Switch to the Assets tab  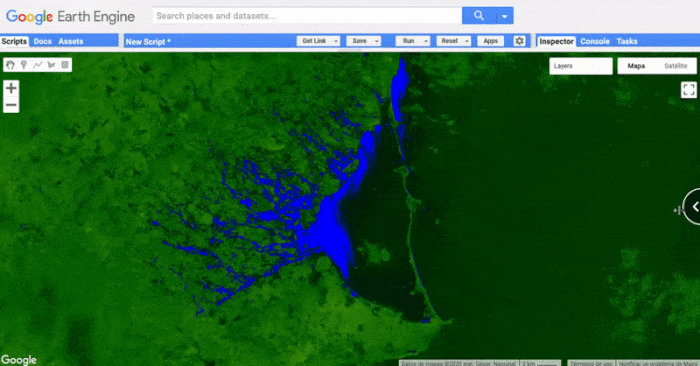click(x=71, y=41)
